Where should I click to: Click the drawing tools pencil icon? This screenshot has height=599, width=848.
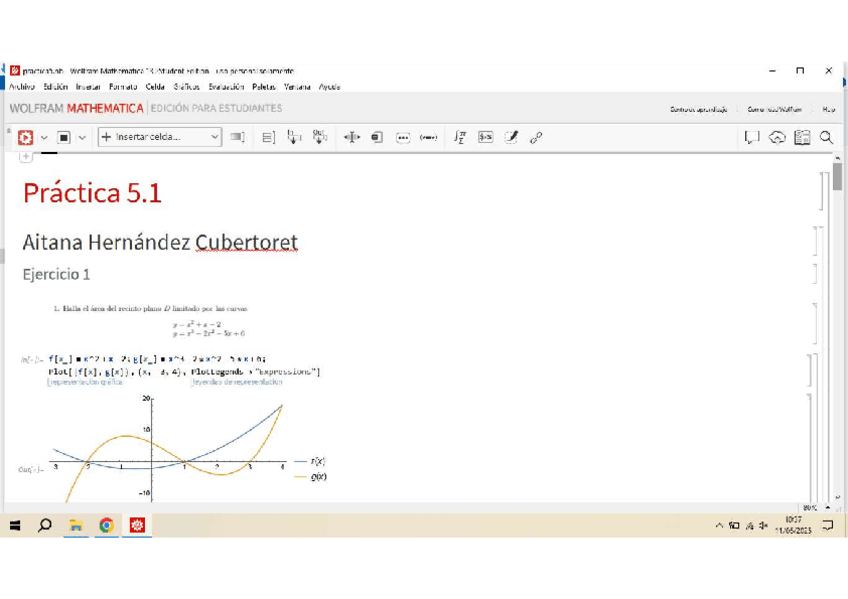(x=511, y=138)
